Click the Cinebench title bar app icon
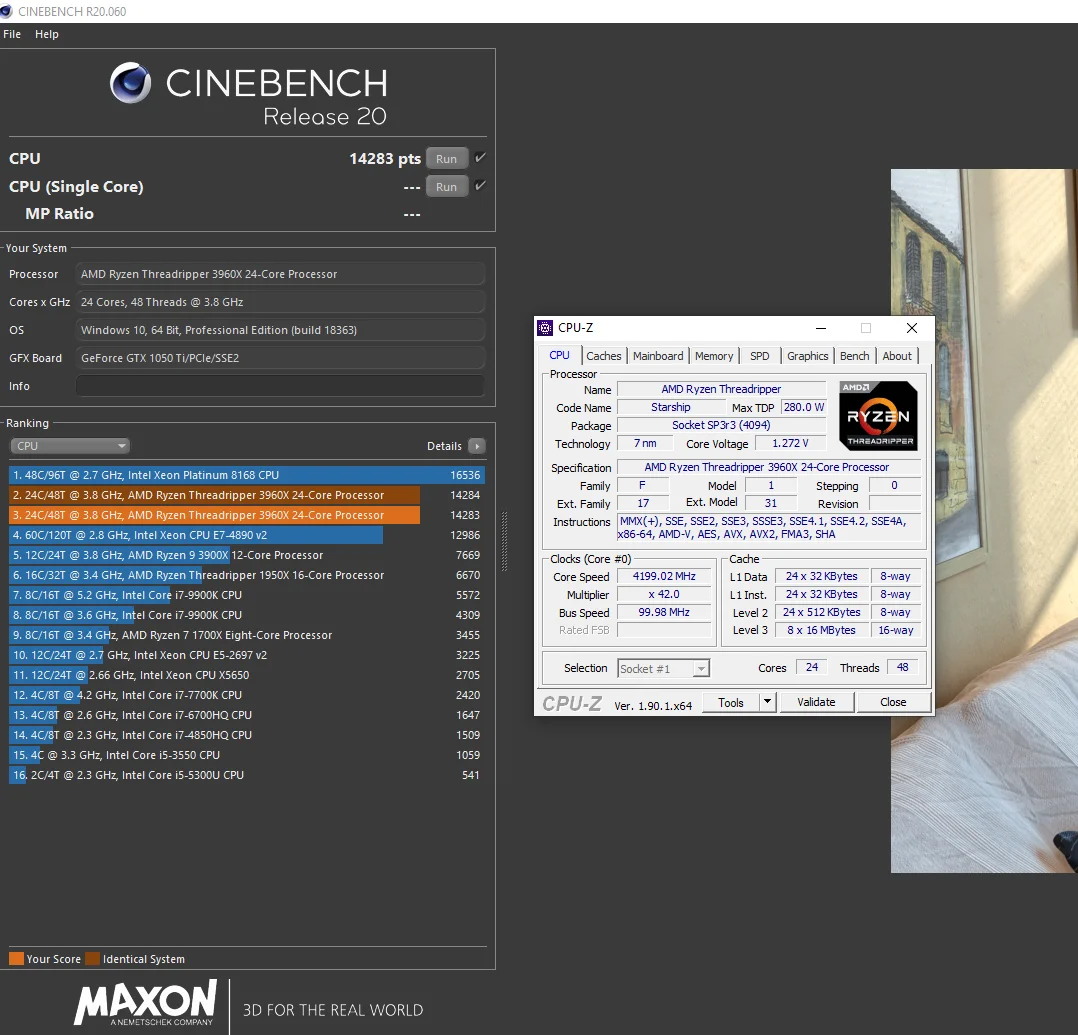This screenshot has height=1035, width=1078. click(x=8, y=12)
